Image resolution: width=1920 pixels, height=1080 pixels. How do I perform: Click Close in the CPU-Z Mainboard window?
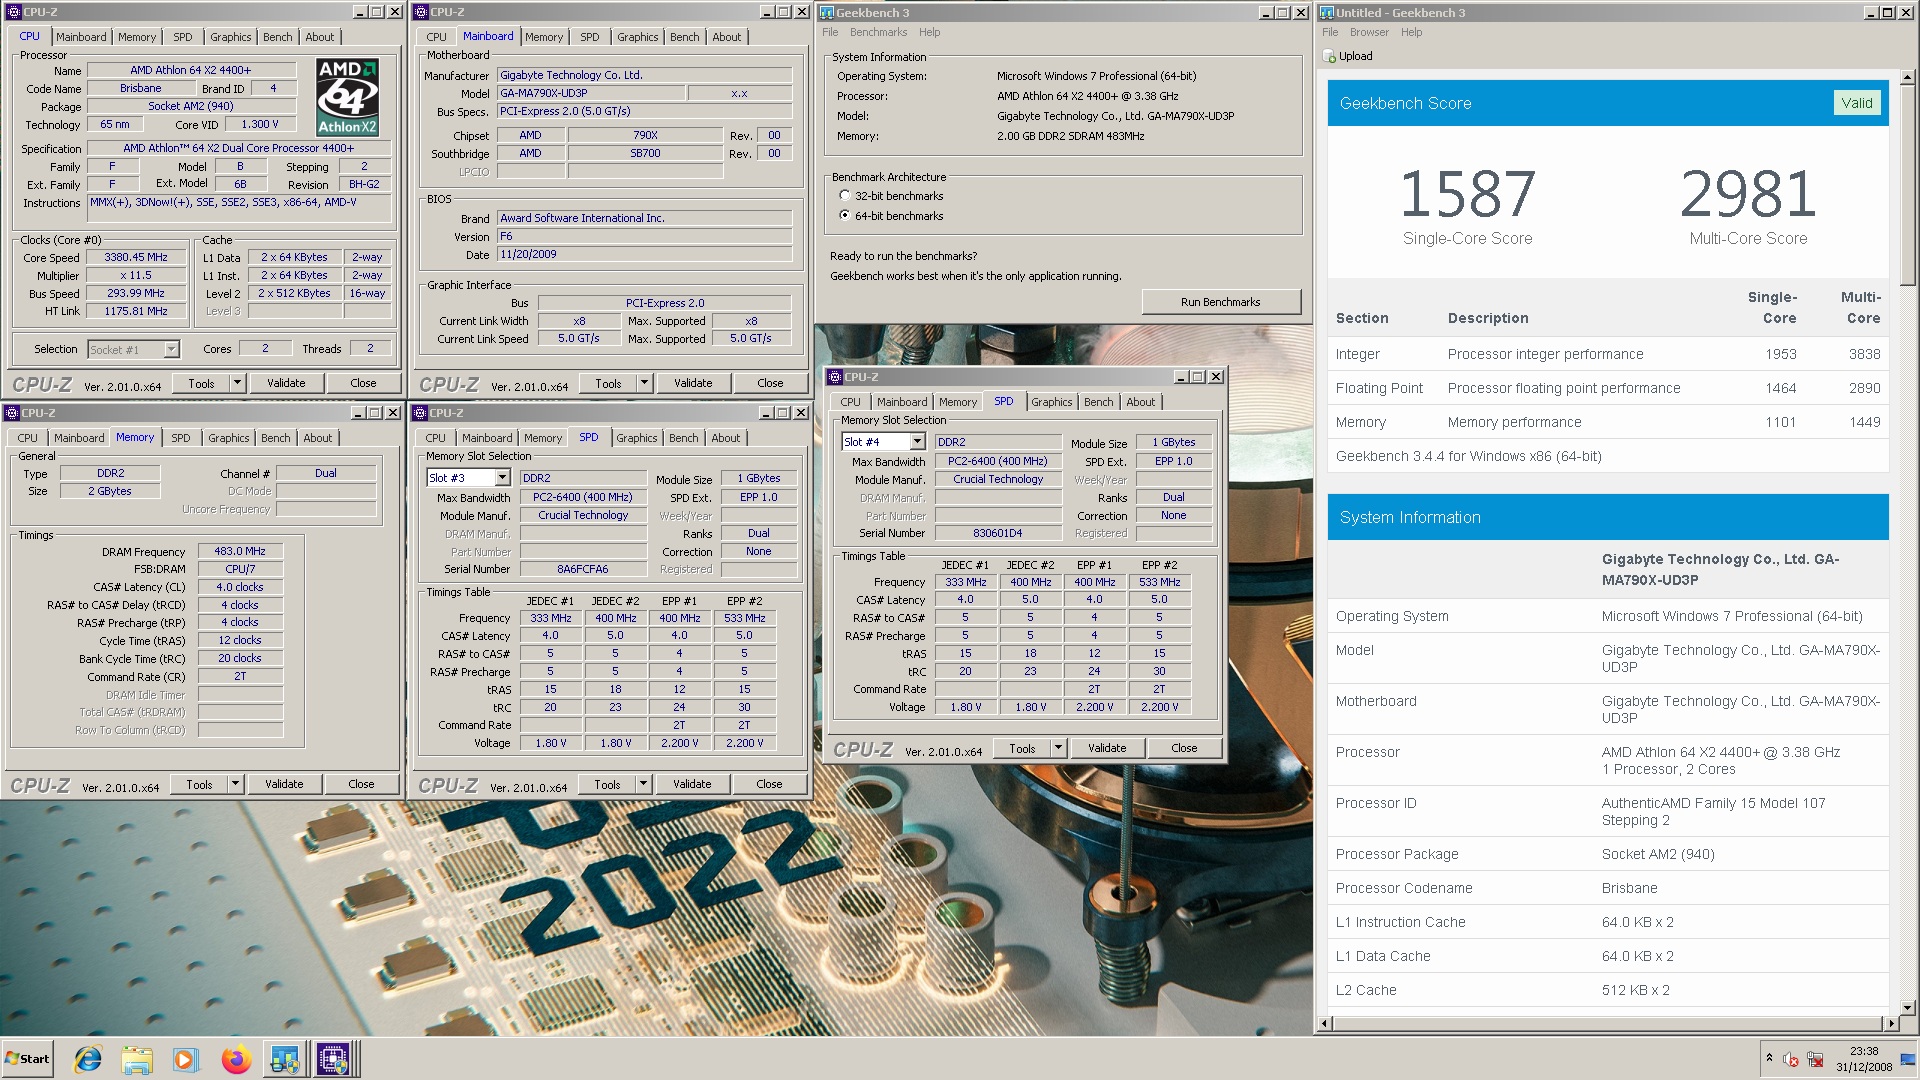(770, 383)
